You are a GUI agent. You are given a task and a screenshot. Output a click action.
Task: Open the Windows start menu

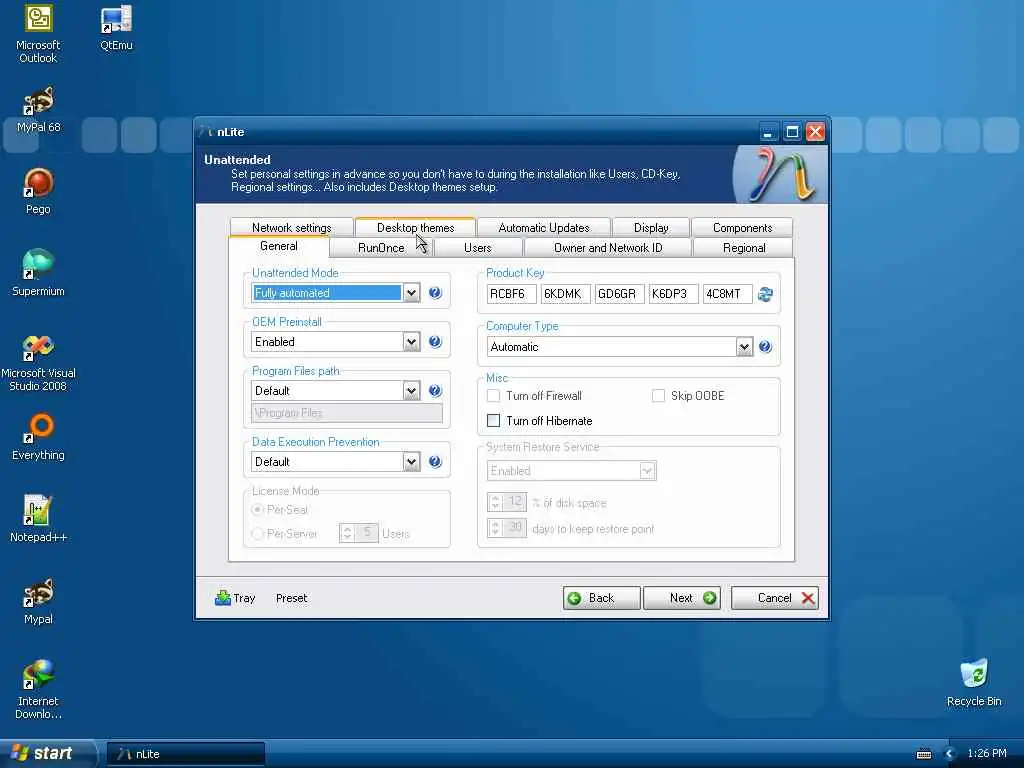(x=47, y=753)
